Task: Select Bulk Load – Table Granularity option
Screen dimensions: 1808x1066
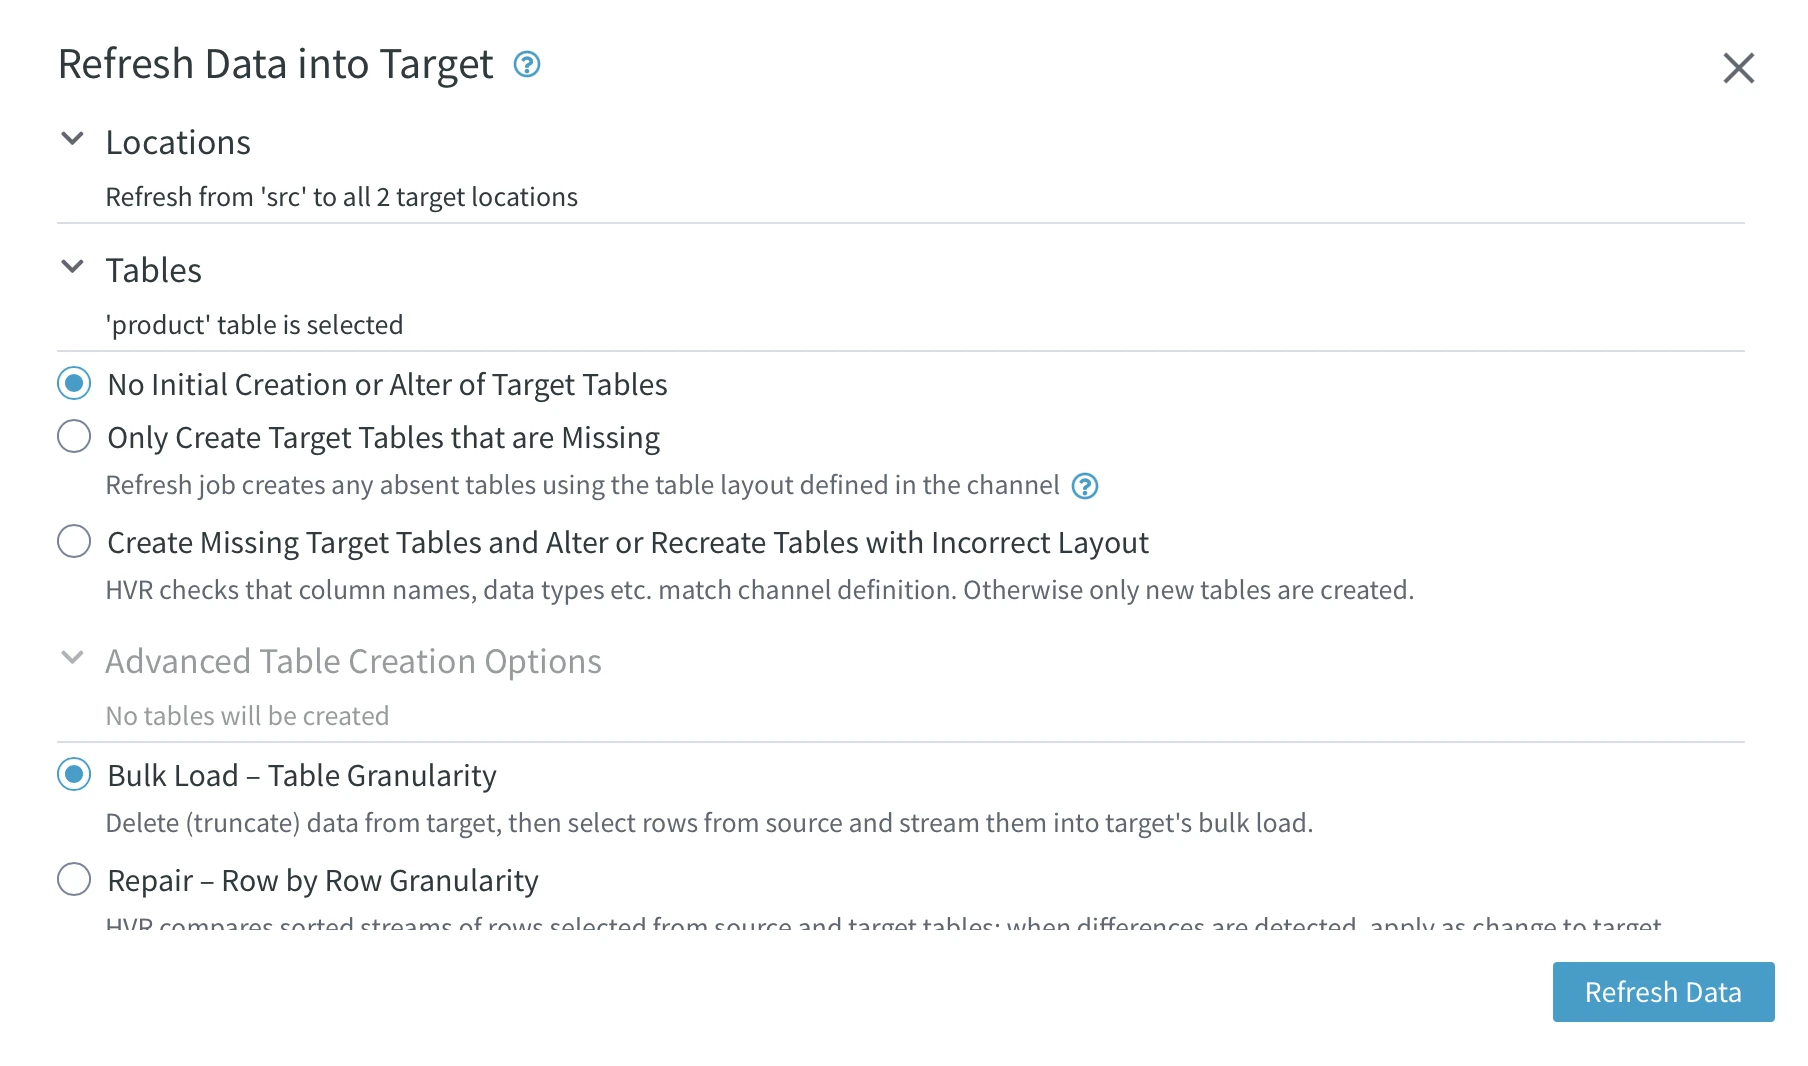Action: [x=73, y=774]
